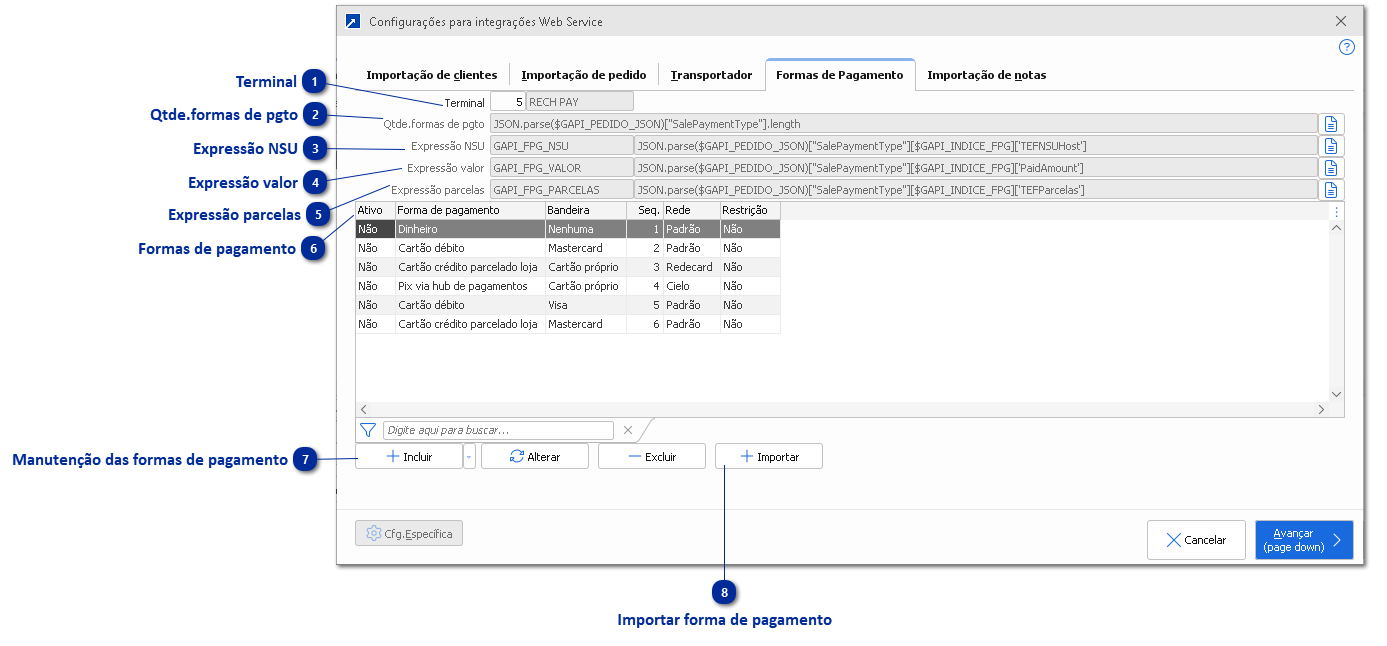
Task: Switch to the Transportador tab
Action: coord(711,74)
